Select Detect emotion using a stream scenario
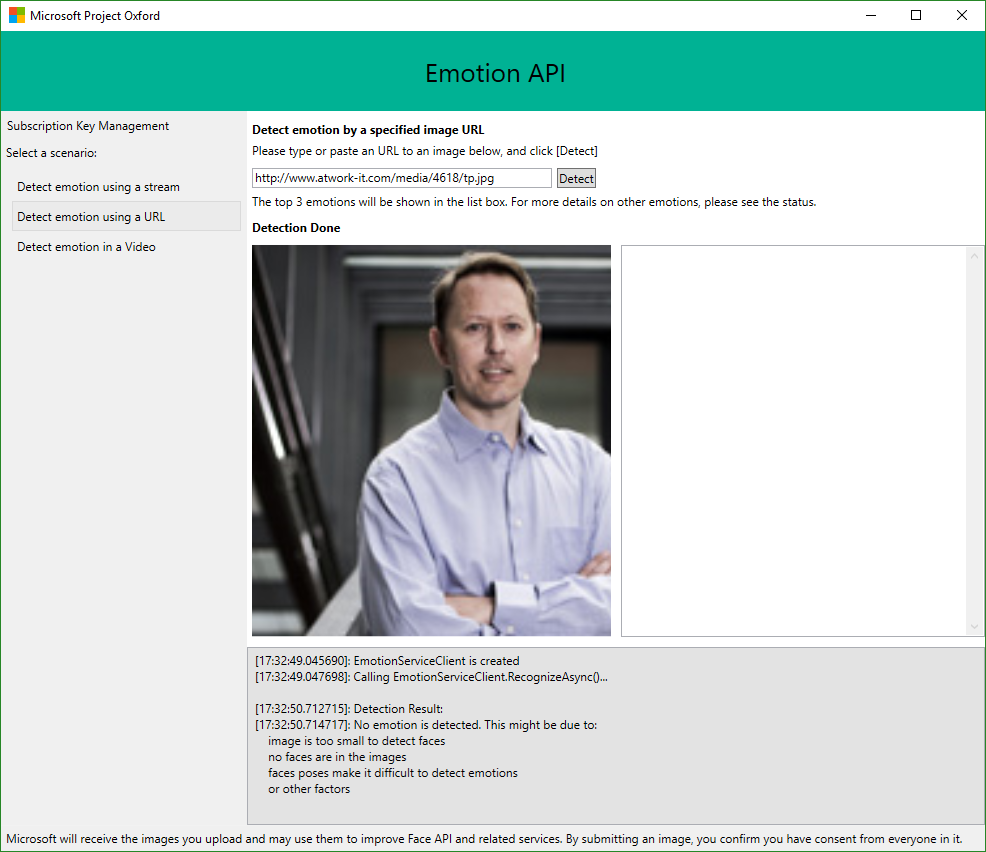986x852 pixels. pos(126,187)
